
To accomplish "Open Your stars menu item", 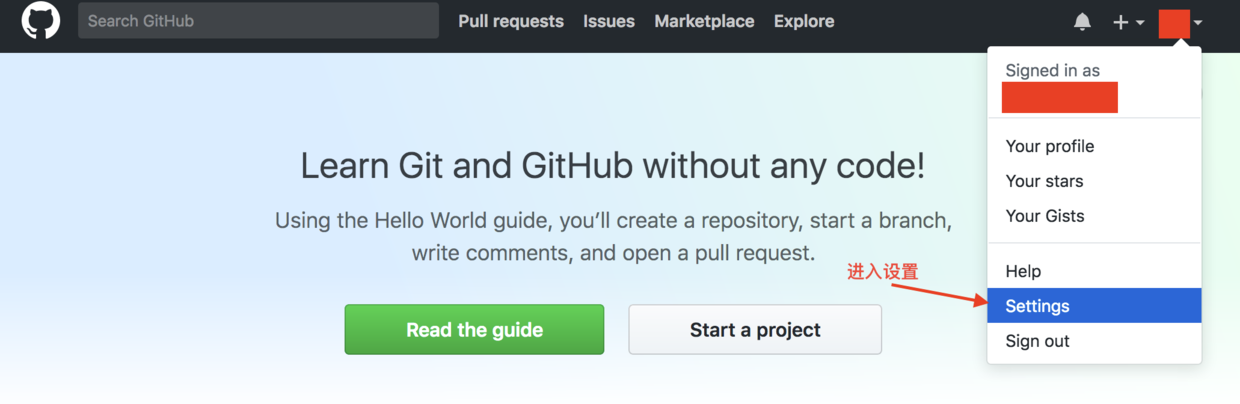I will click(1094, 181).
